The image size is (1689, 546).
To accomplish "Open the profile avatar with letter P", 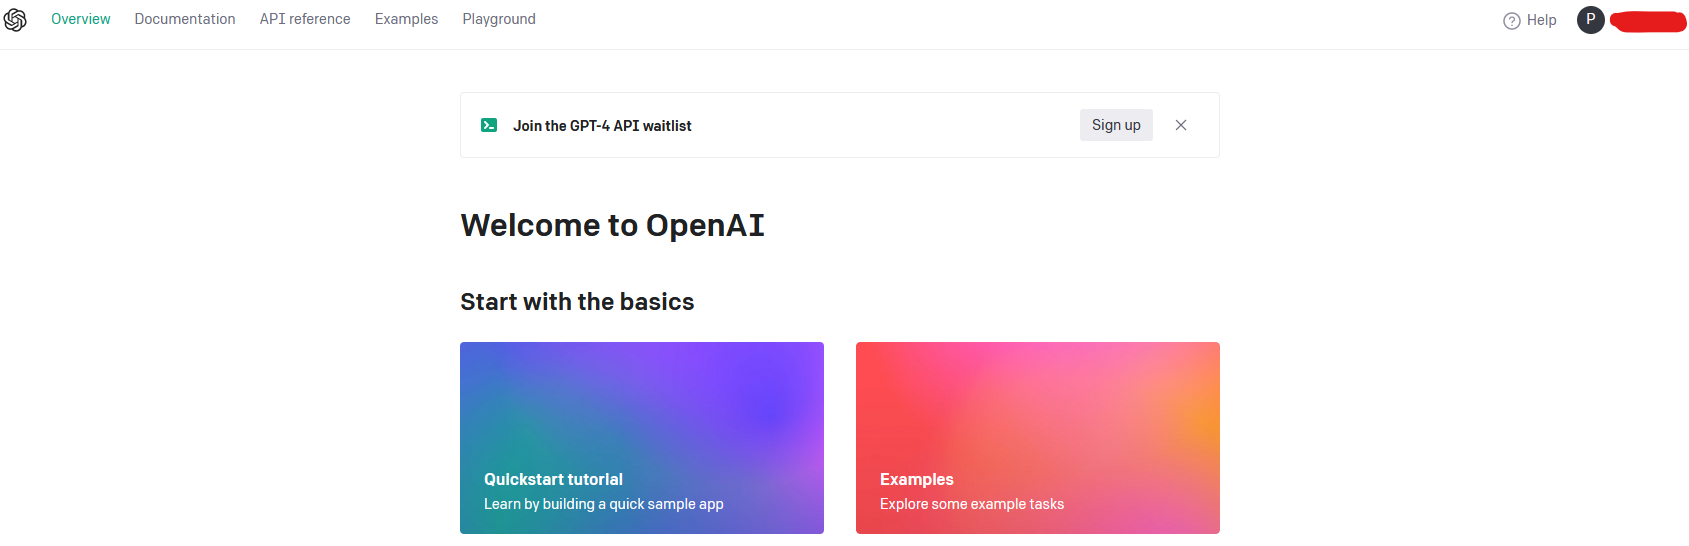I will tap(1591, 20).
